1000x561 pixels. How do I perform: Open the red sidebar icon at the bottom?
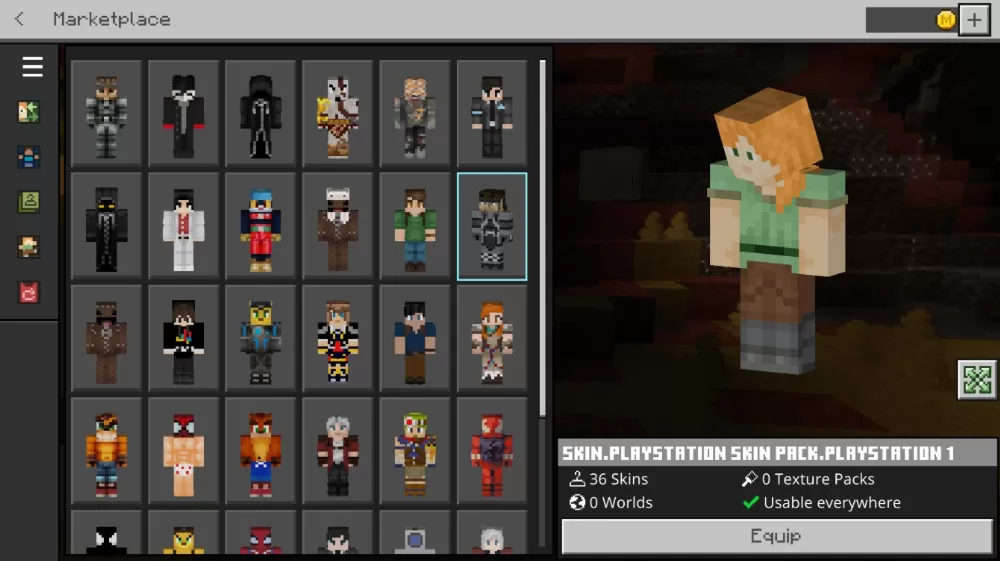(28, 293)
